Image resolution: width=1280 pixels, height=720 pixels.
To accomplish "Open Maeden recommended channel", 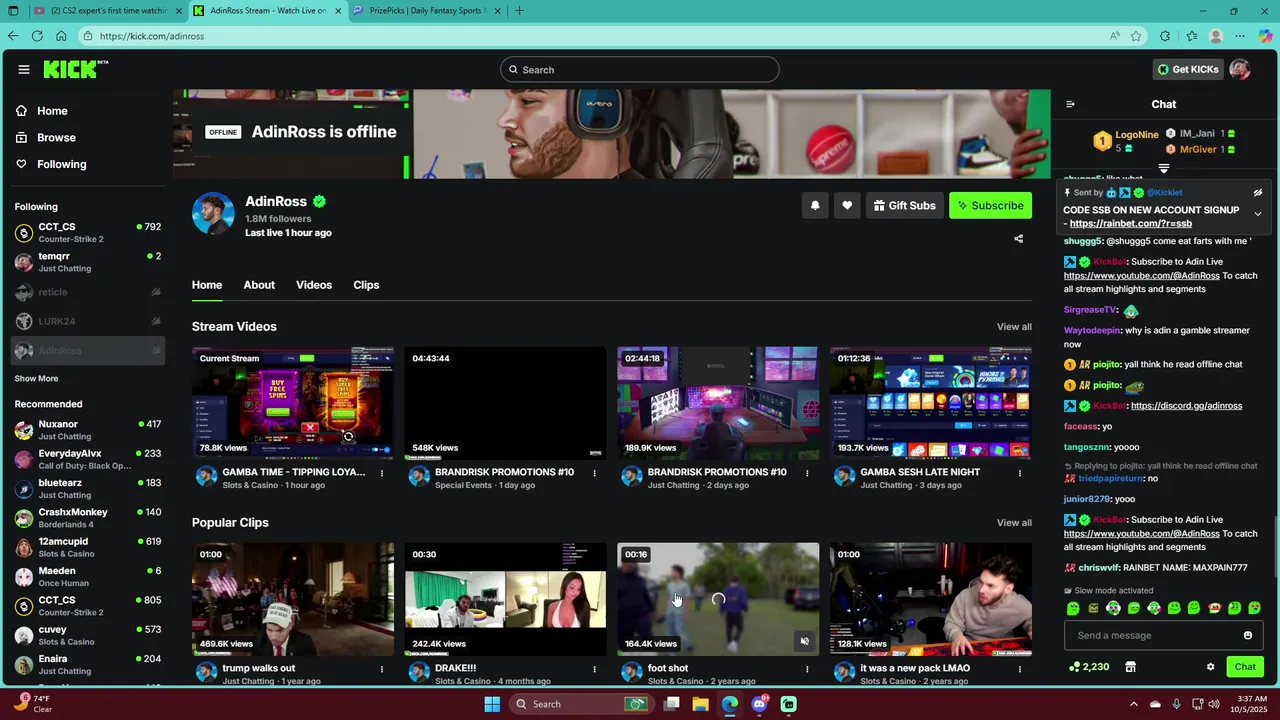I will (x=88, y=577).
